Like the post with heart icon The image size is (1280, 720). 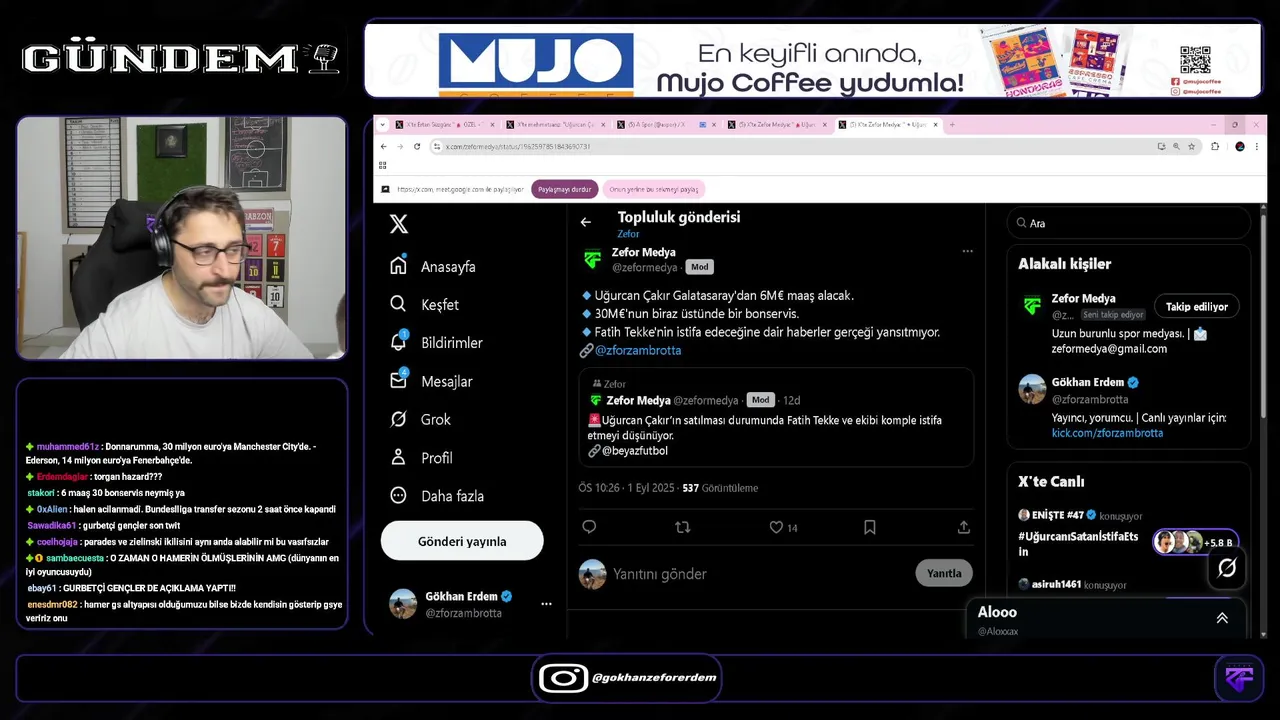(776, 527)
